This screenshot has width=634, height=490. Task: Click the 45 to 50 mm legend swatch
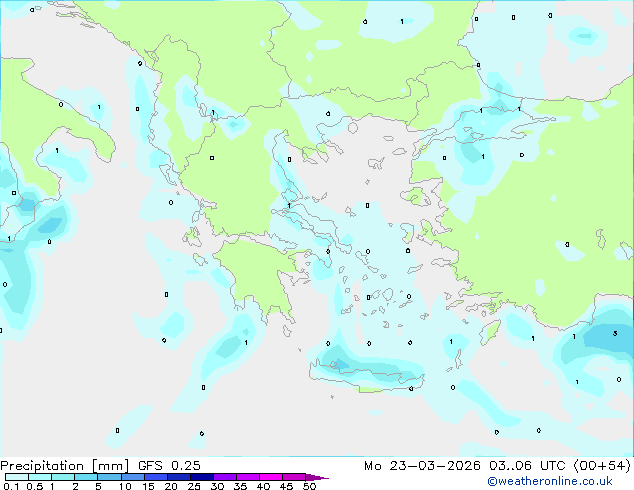[294, 477]
